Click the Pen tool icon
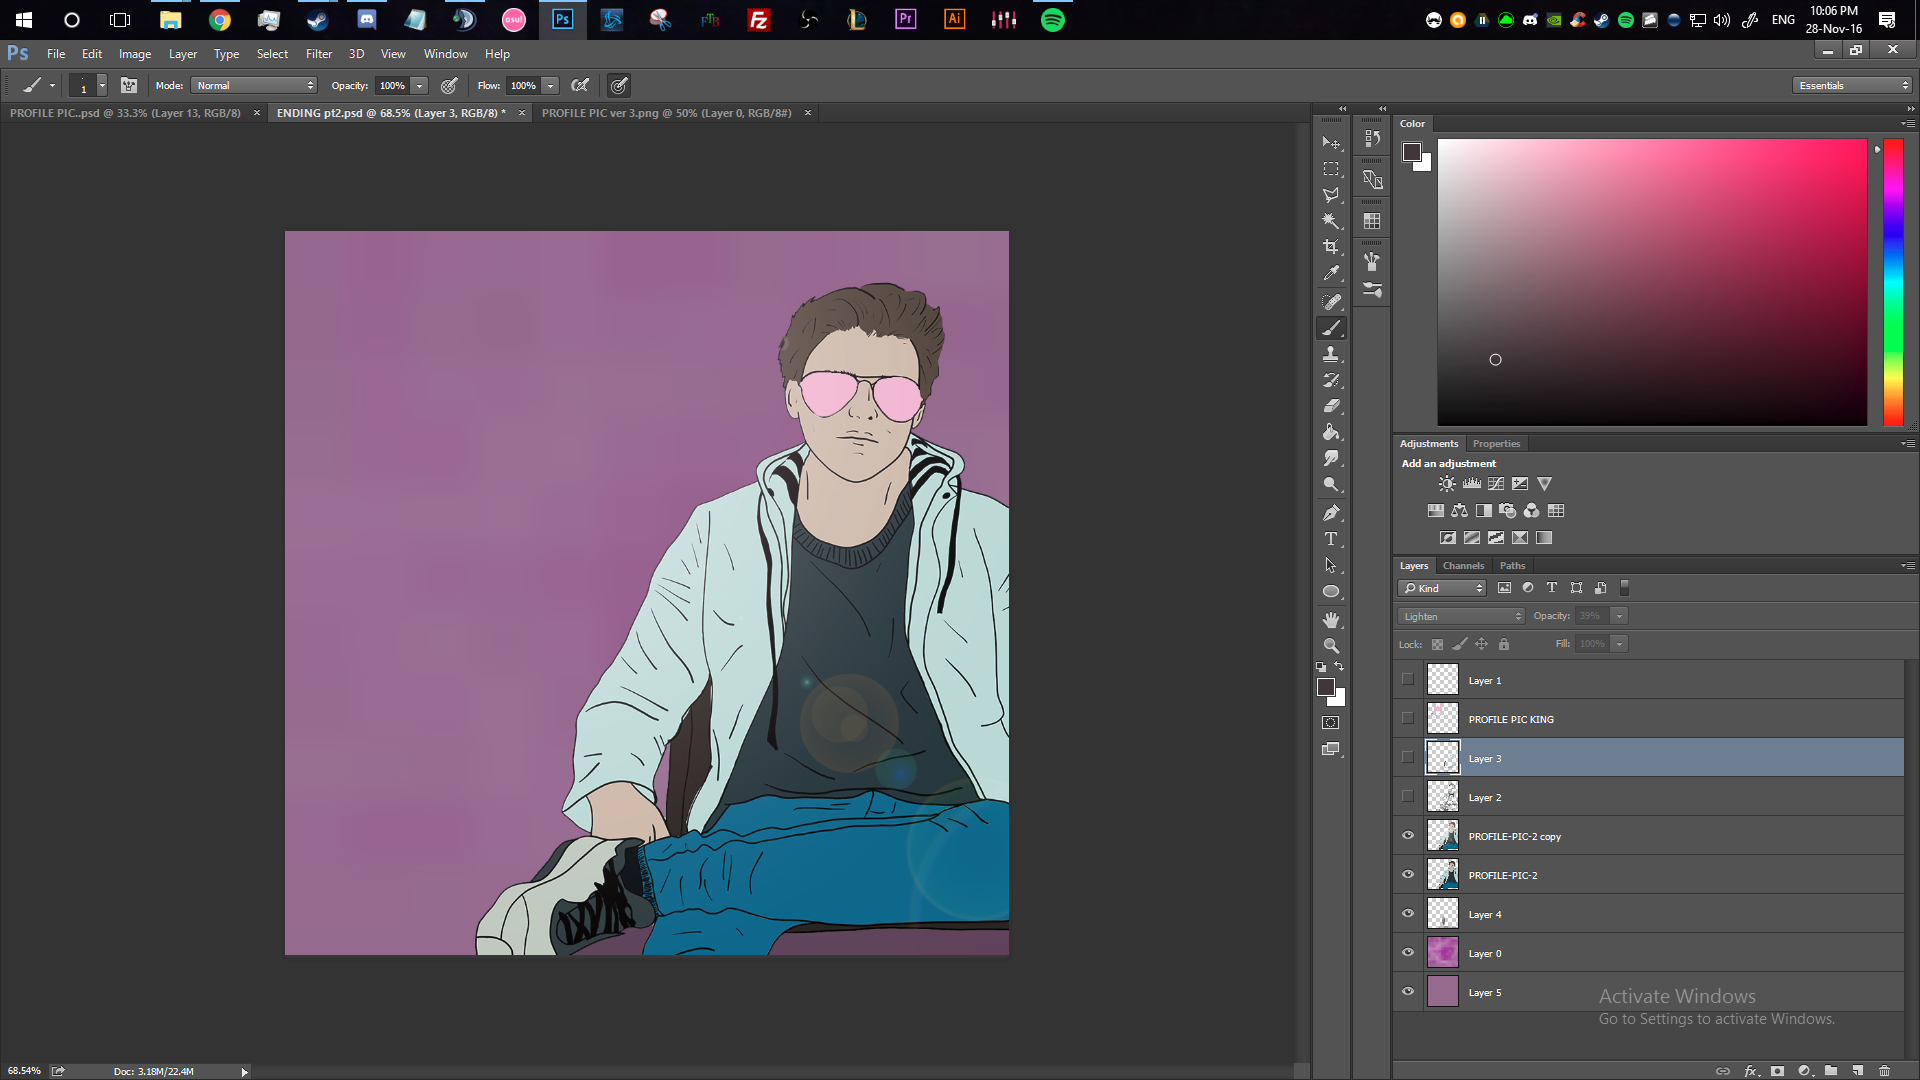Viewport: 1920px width, 1080px height. coord(1331,513)
